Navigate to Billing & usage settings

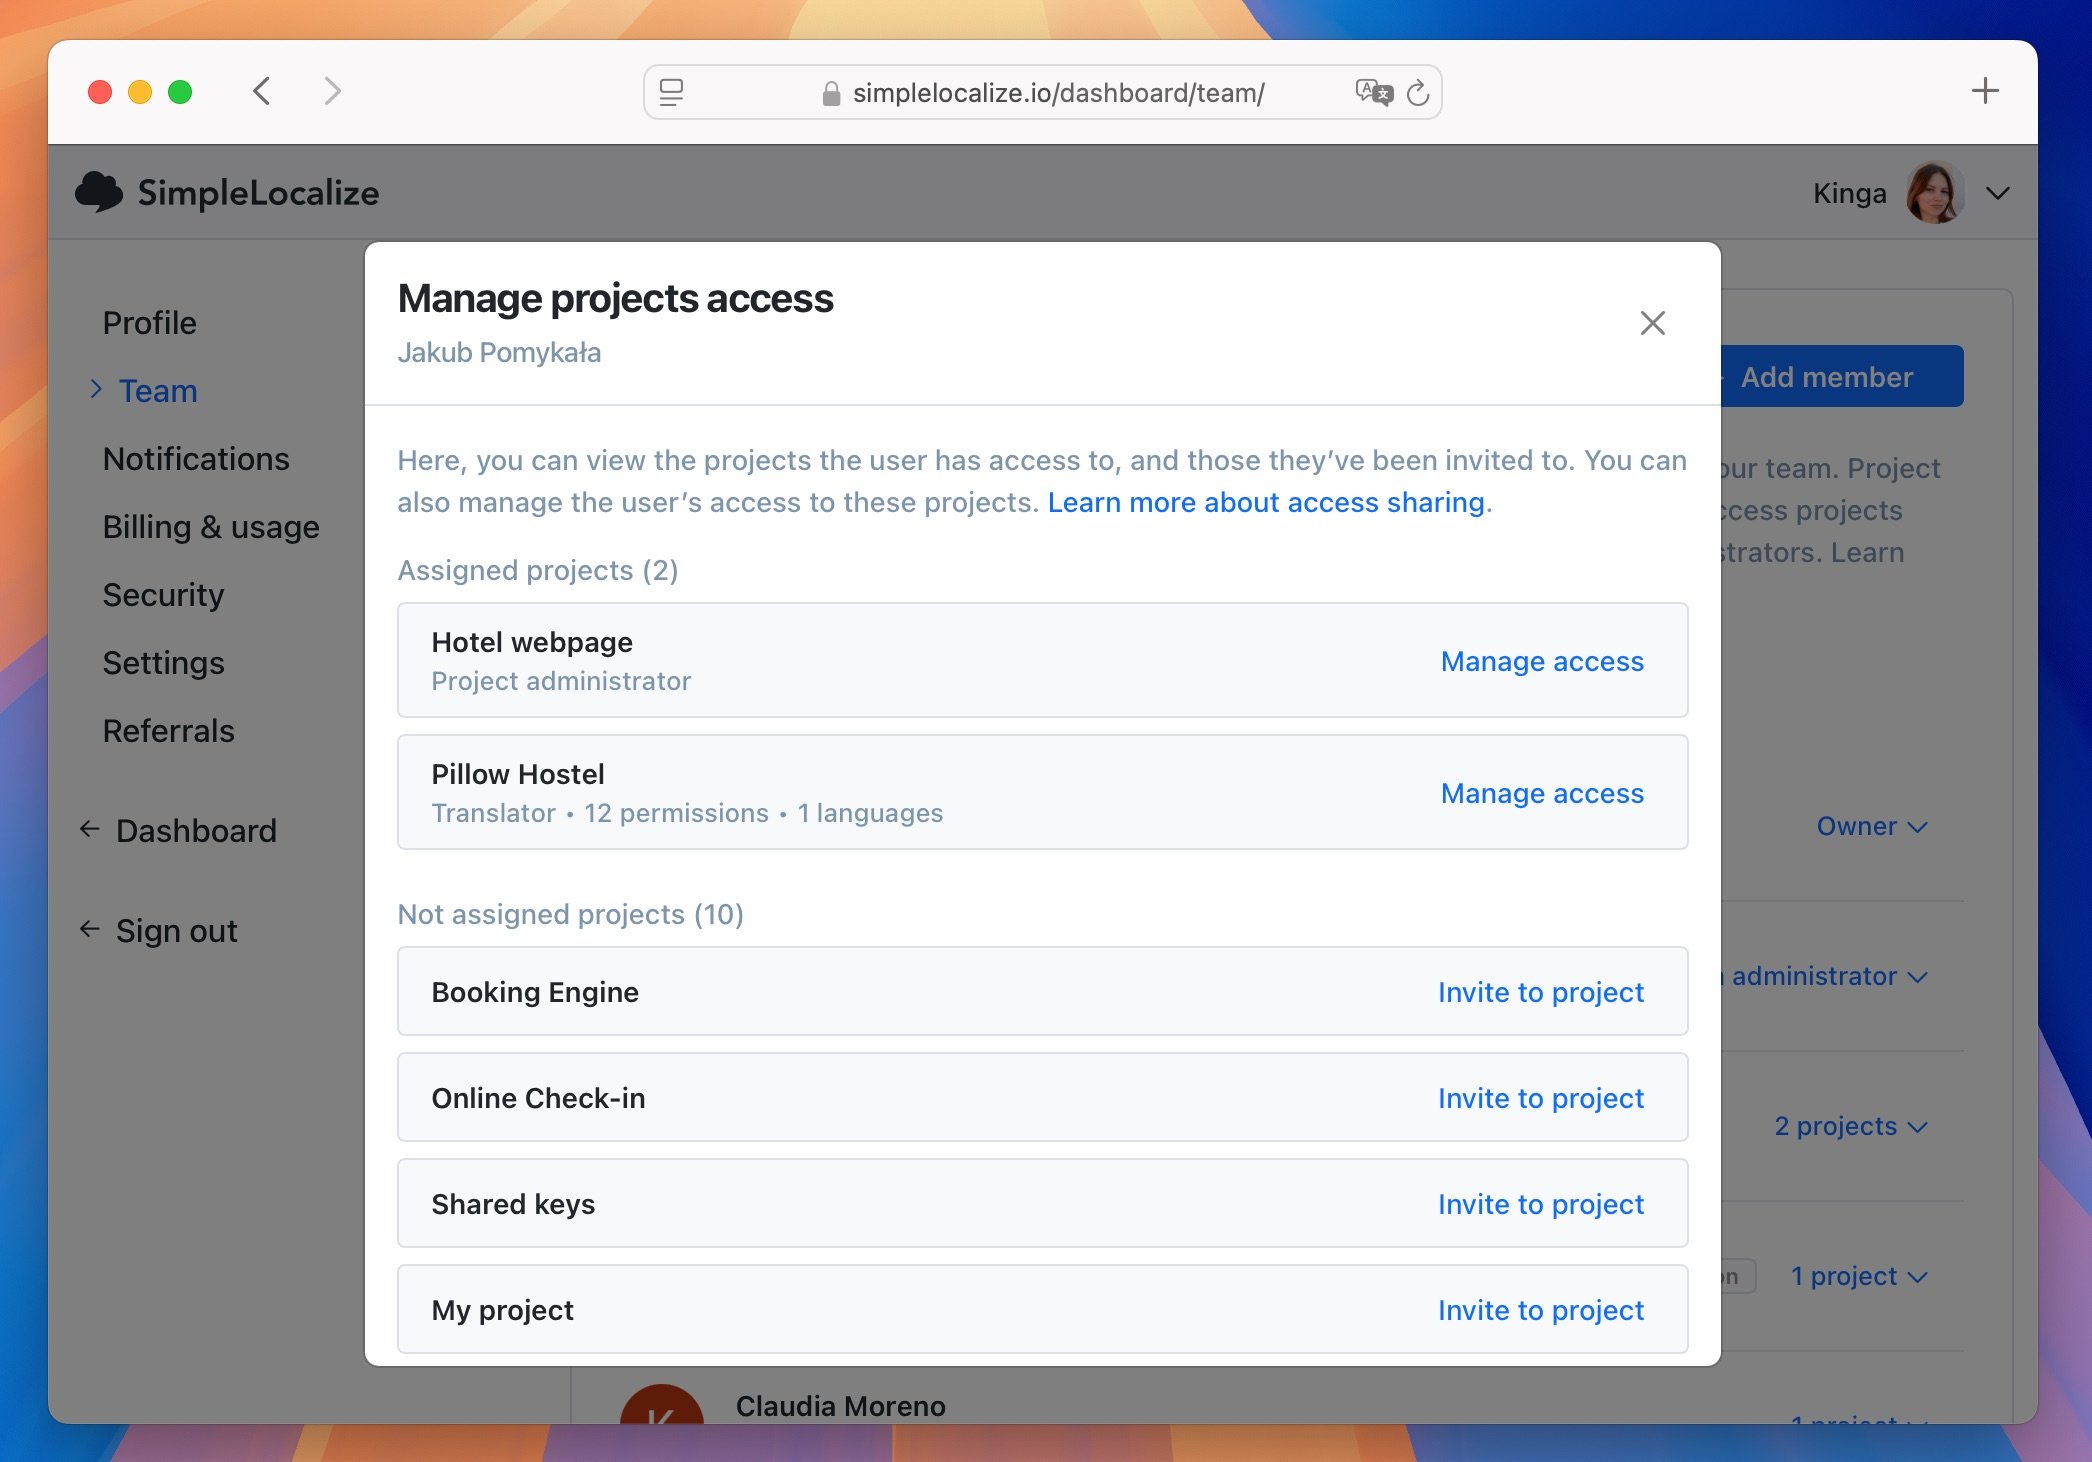211,524
